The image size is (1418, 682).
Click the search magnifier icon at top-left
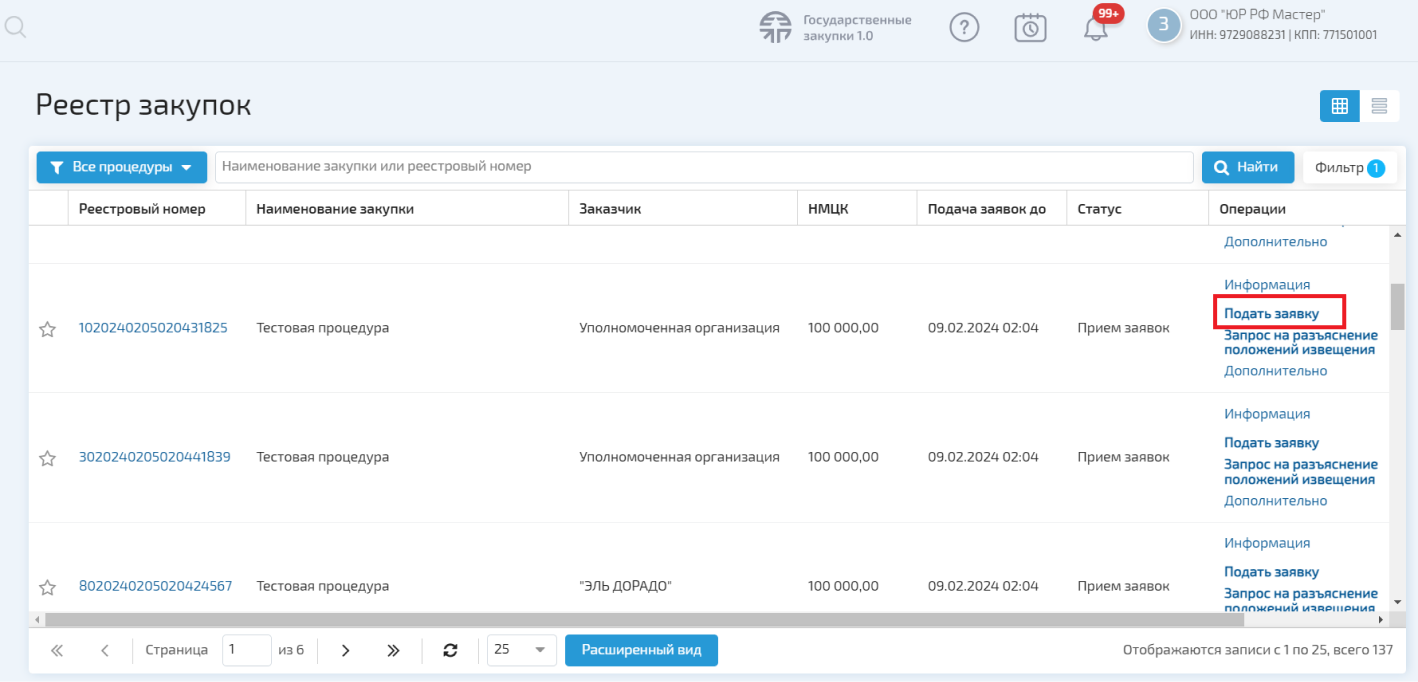(14, 27)
